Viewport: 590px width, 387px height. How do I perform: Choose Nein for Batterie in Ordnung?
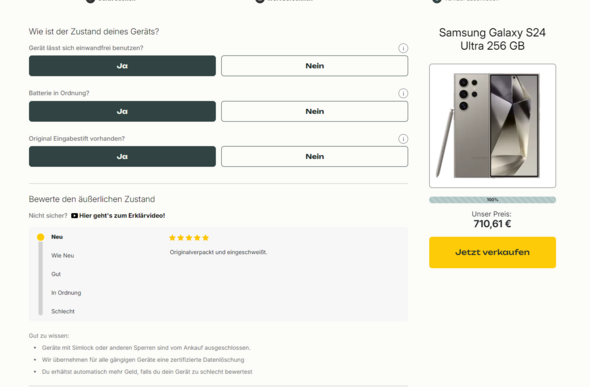coord(315,111)
